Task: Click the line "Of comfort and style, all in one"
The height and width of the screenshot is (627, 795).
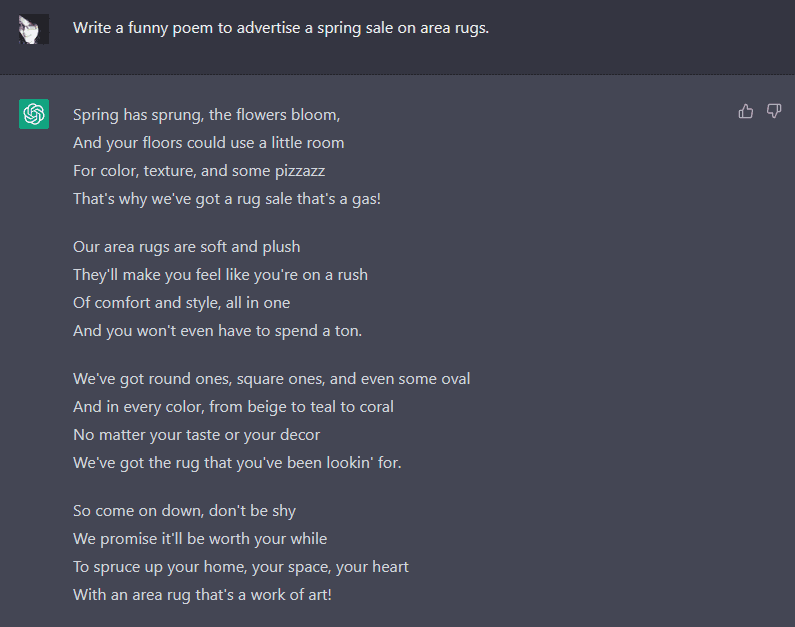Action: 181,303
